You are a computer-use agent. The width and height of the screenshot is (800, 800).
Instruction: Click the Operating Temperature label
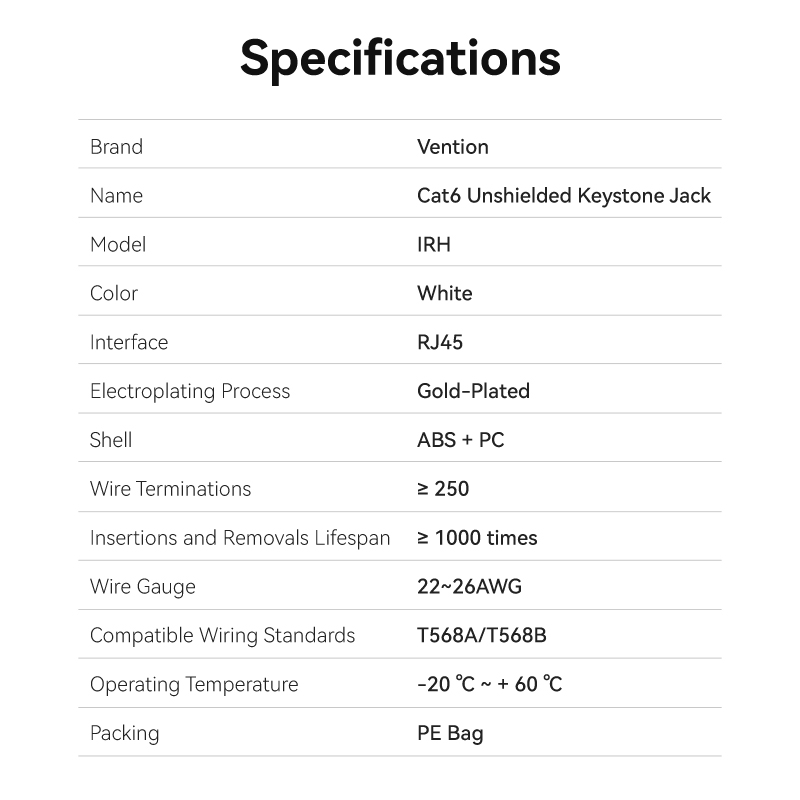click(194, 685)
